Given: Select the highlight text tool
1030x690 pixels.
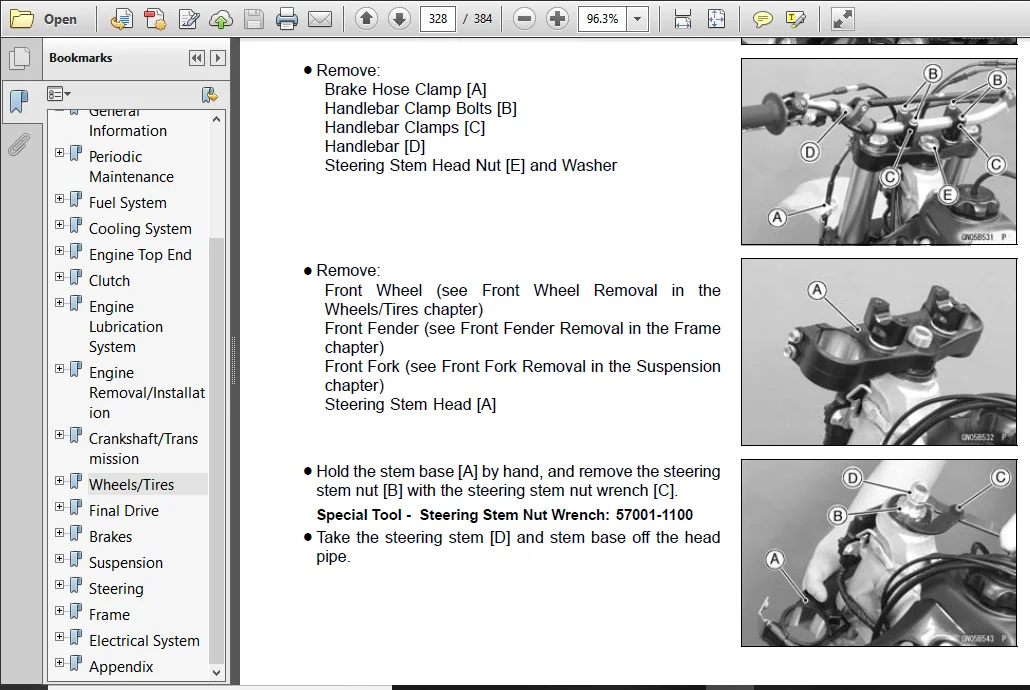Looking at the screenshot, I should tap(795, 19).
